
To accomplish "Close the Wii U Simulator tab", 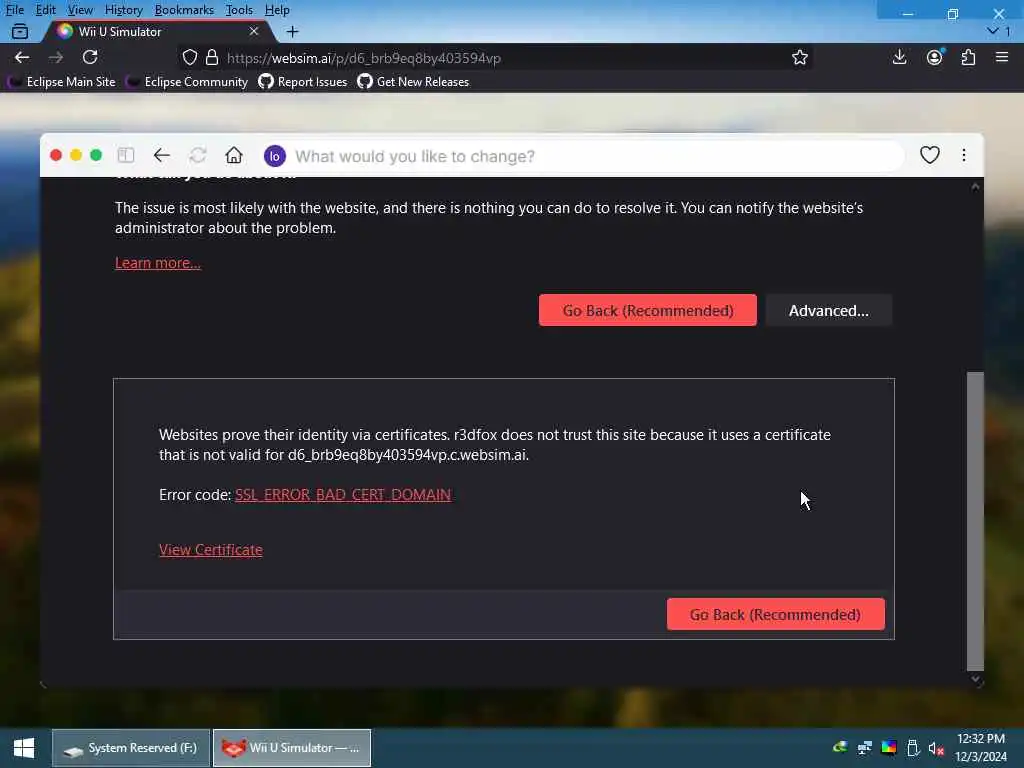I will tap(254, 31).
